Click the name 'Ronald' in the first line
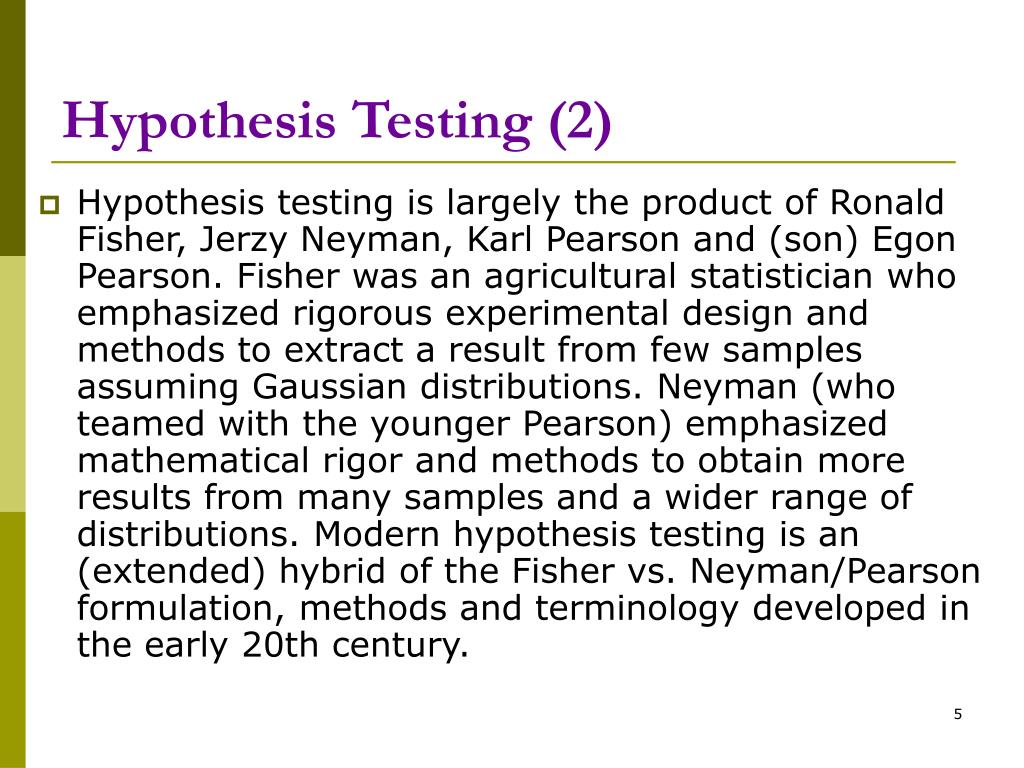 tap(887, 202)
